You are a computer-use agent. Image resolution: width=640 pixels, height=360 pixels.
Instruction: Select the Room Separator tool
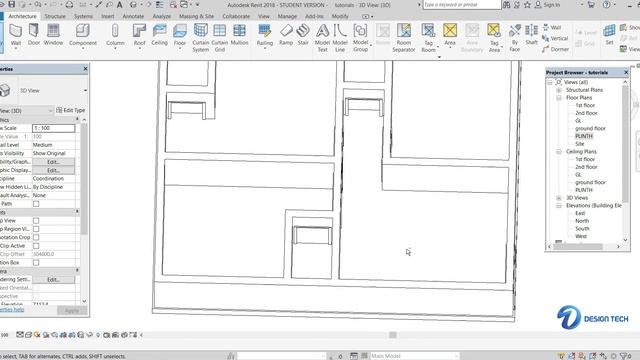pos(404,38)
